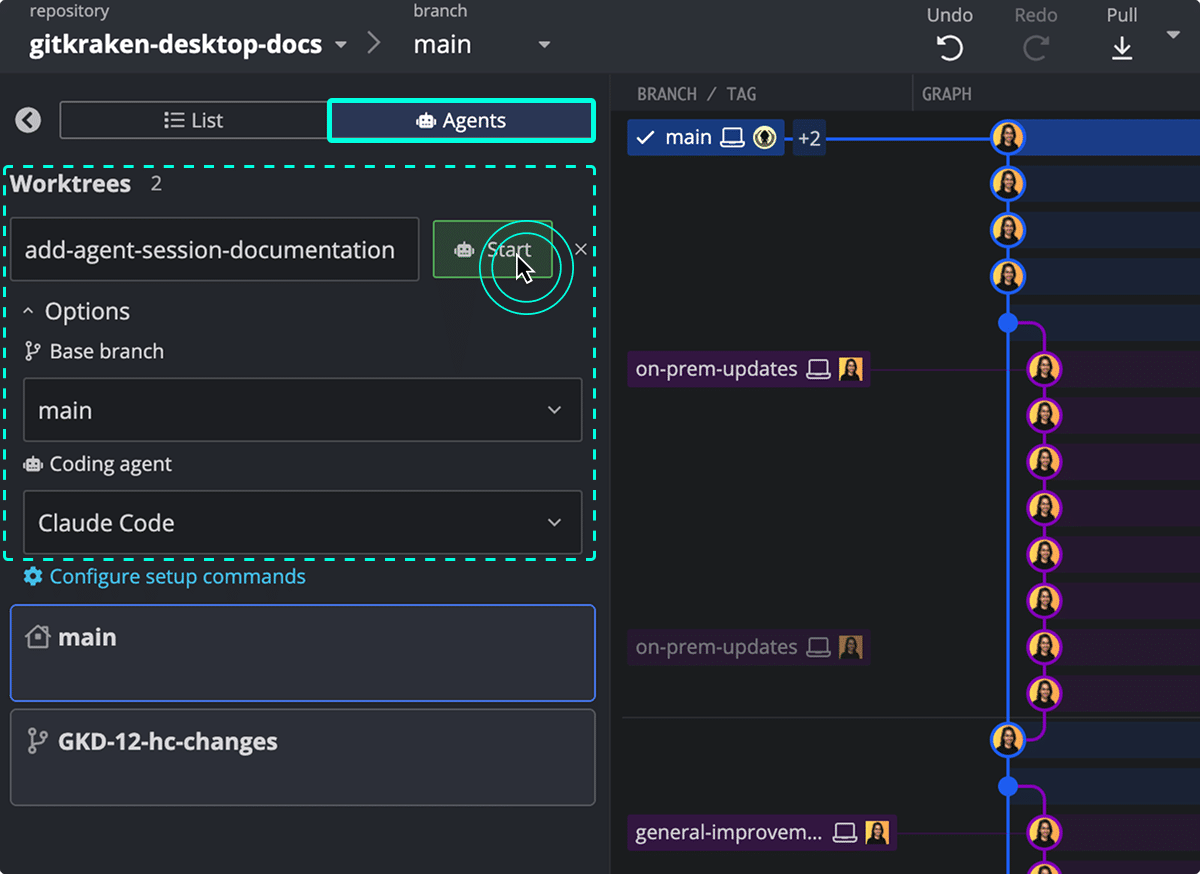Open the Coding agent dropdown showing Claude Code
1200x874 pixels.
pos(302,522)
